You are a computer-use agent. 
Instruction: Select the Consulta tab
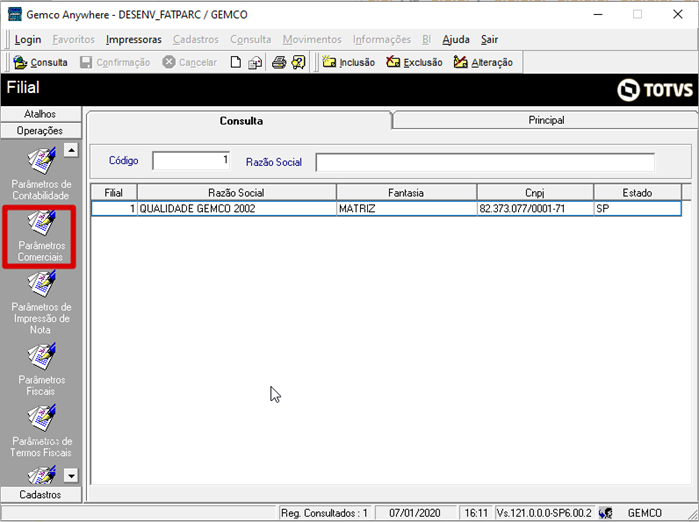click(240, 120)
